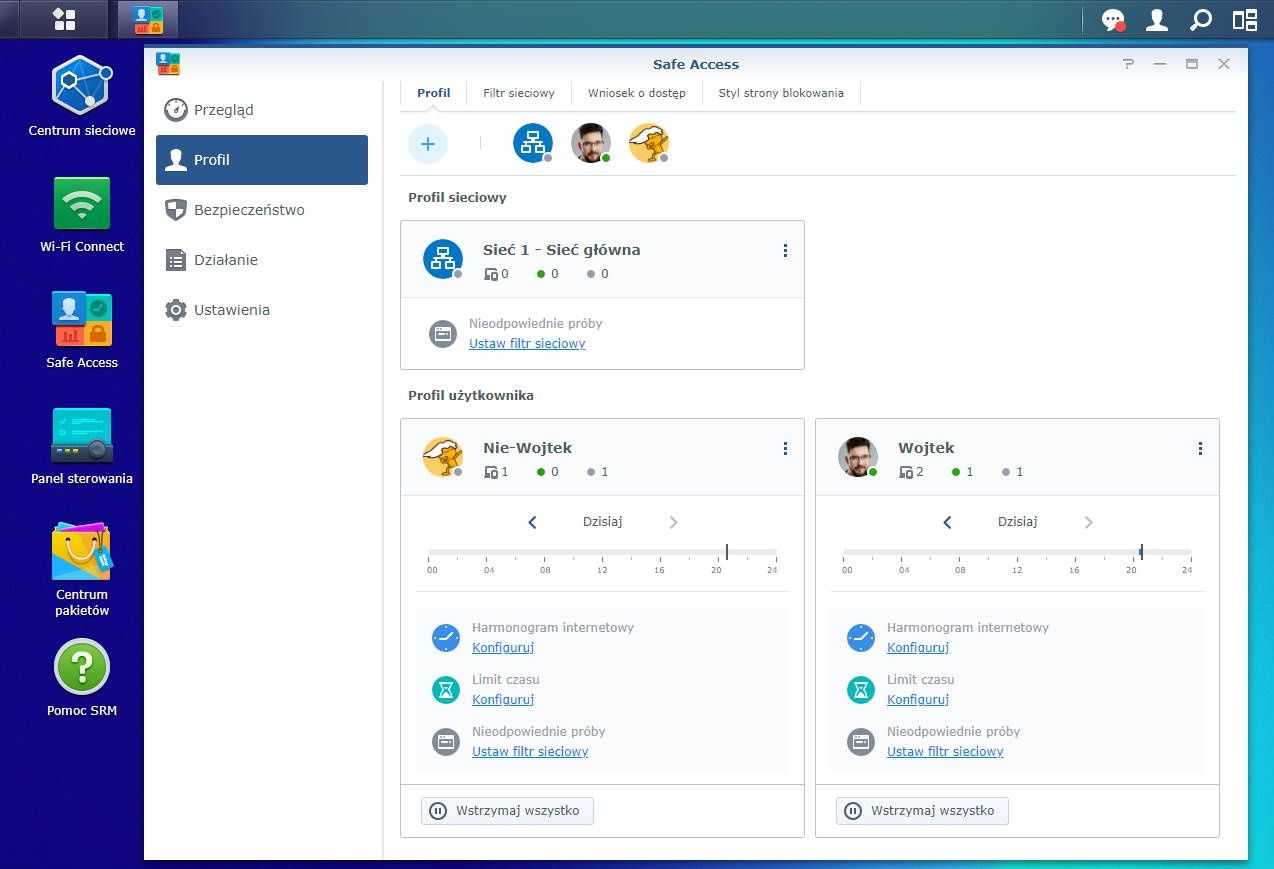Click Wojtek Nieodpowiednie próby filter icon
1274x869 pixels.
pos(860,741)
